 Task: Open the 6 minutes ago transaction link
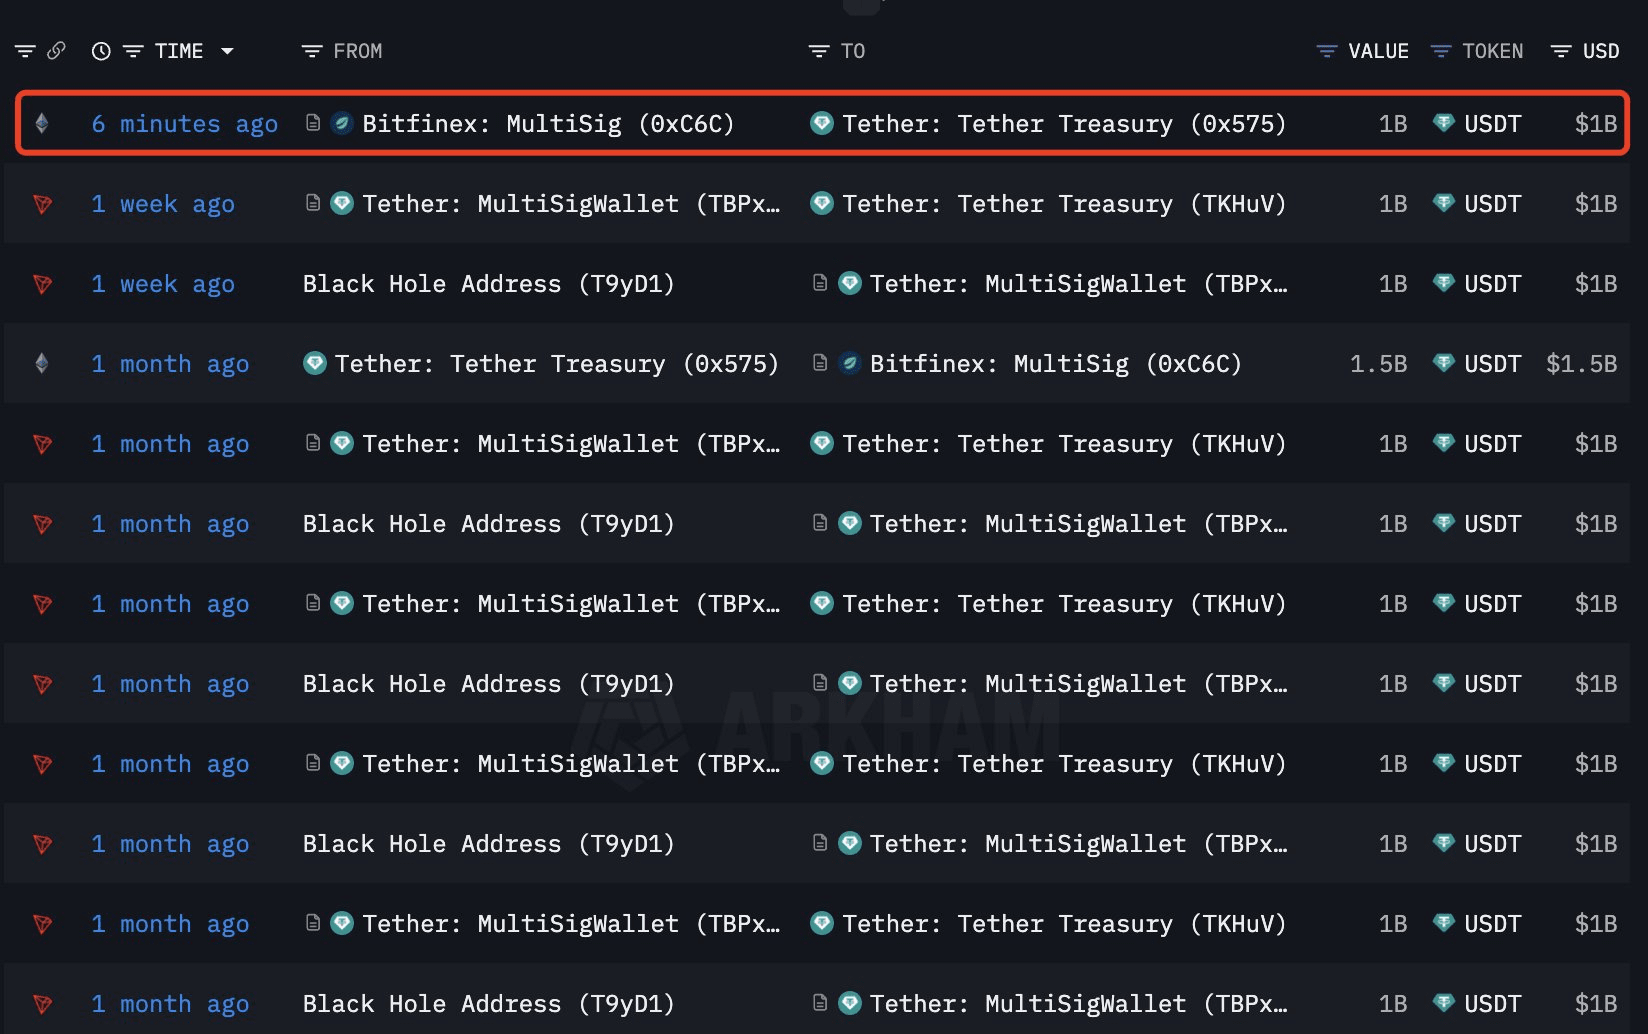185,124
